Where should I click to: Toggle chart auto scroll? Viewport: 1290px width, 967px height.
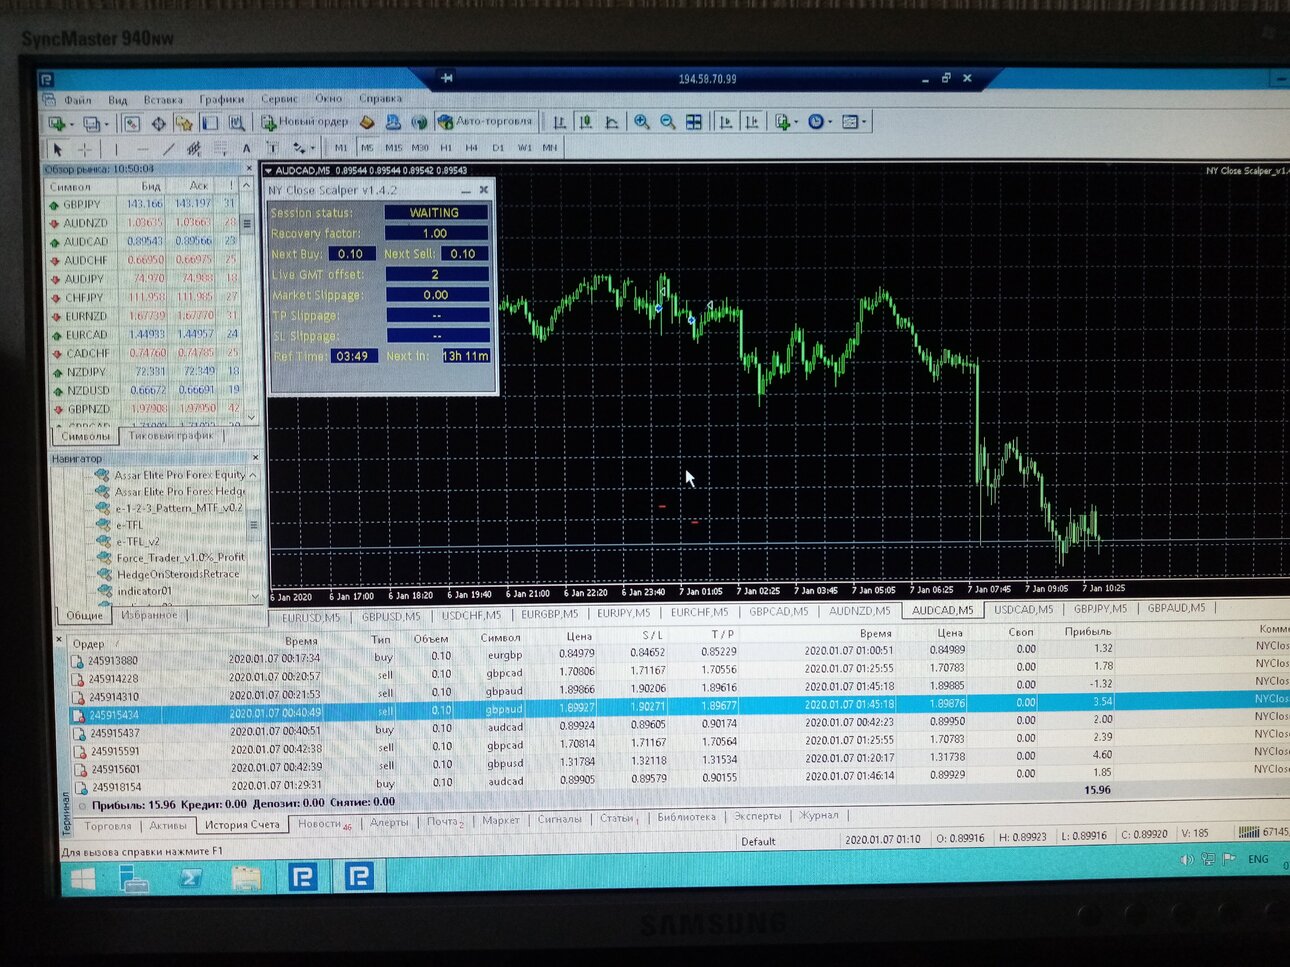coord(726,122)
